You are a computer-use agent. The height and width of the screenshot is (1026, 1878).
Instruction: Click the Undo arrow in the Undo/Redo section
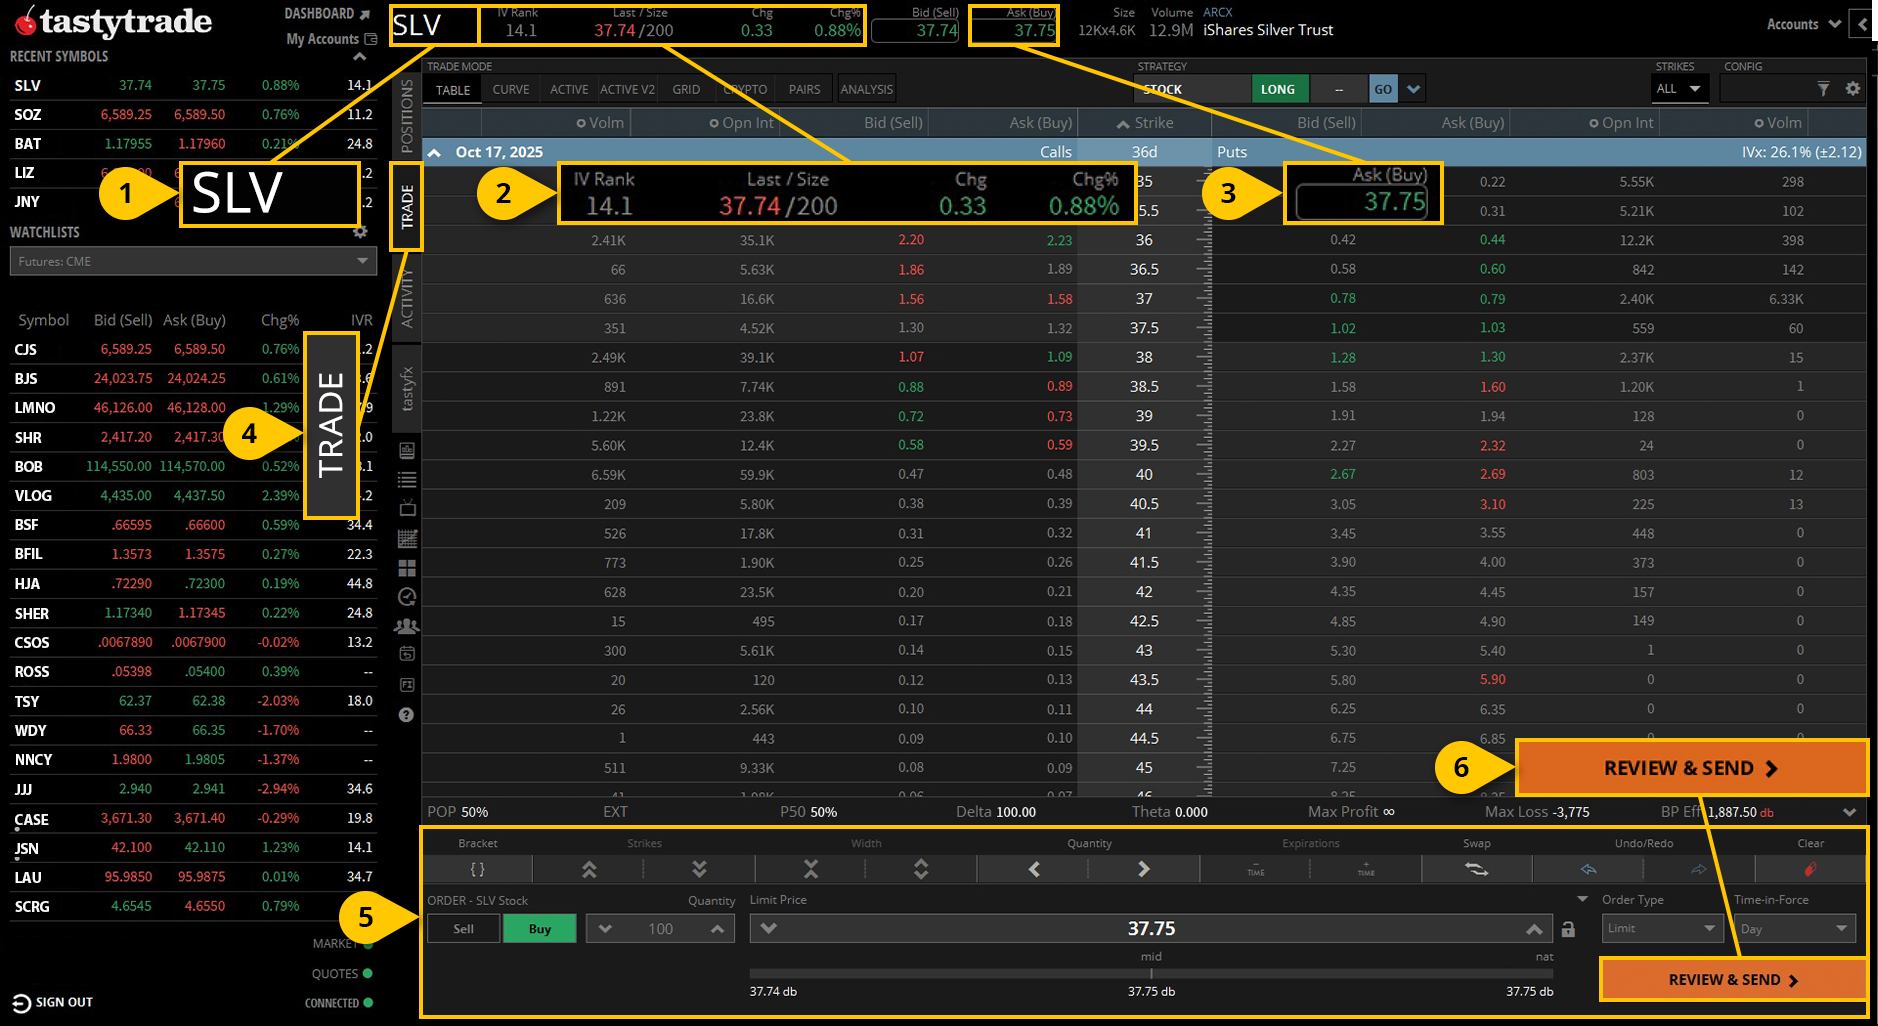point(1587,869)
